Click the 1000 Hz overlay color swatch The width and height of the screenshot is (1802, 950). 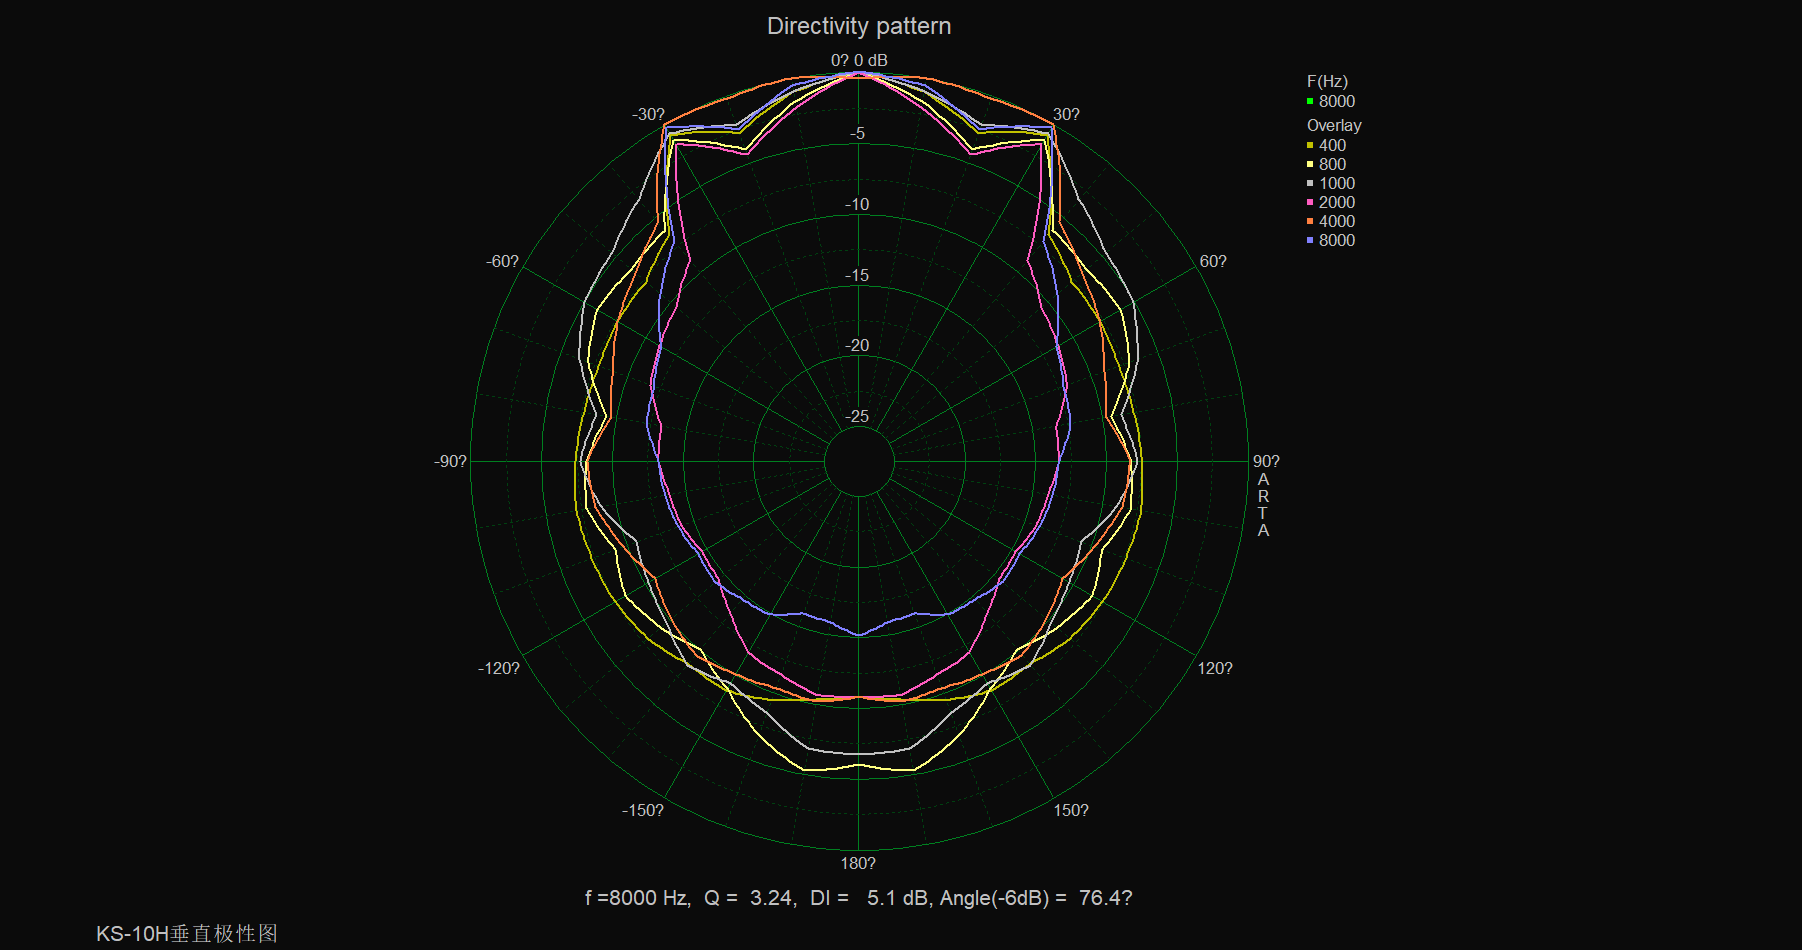1310,183
